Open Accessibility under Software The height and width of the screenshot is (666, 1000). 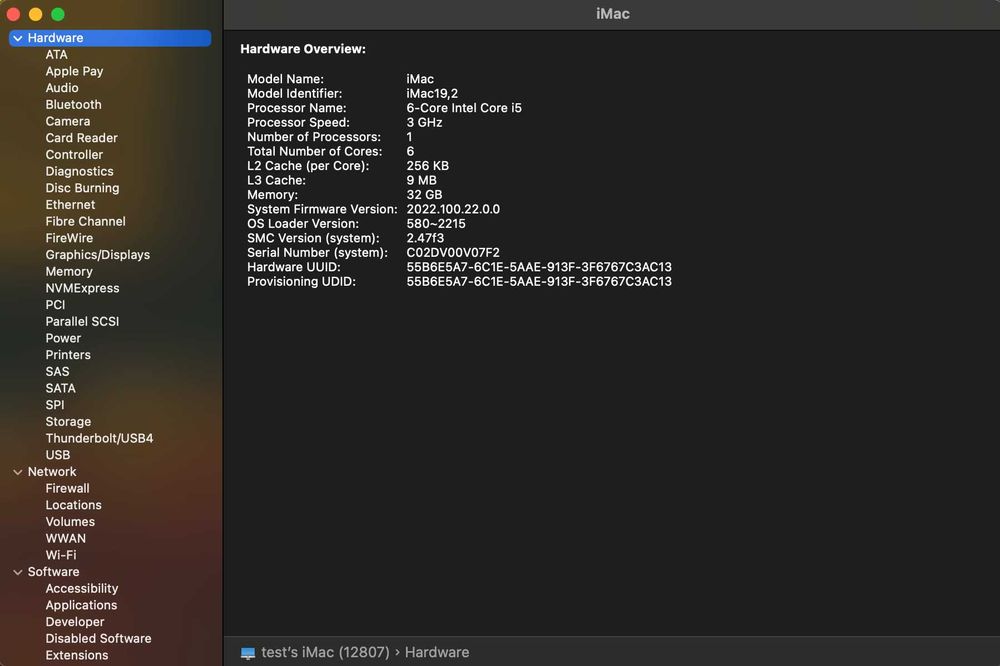(82, 588)
